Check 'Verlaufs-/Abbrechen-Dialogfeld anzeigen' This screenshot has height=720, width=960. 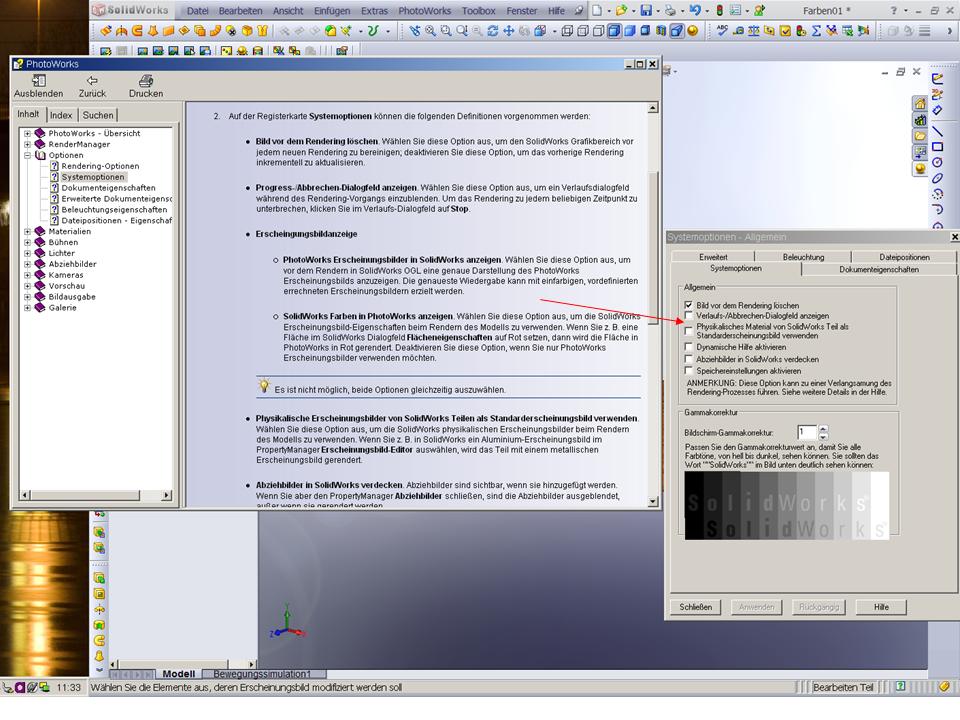689,316
